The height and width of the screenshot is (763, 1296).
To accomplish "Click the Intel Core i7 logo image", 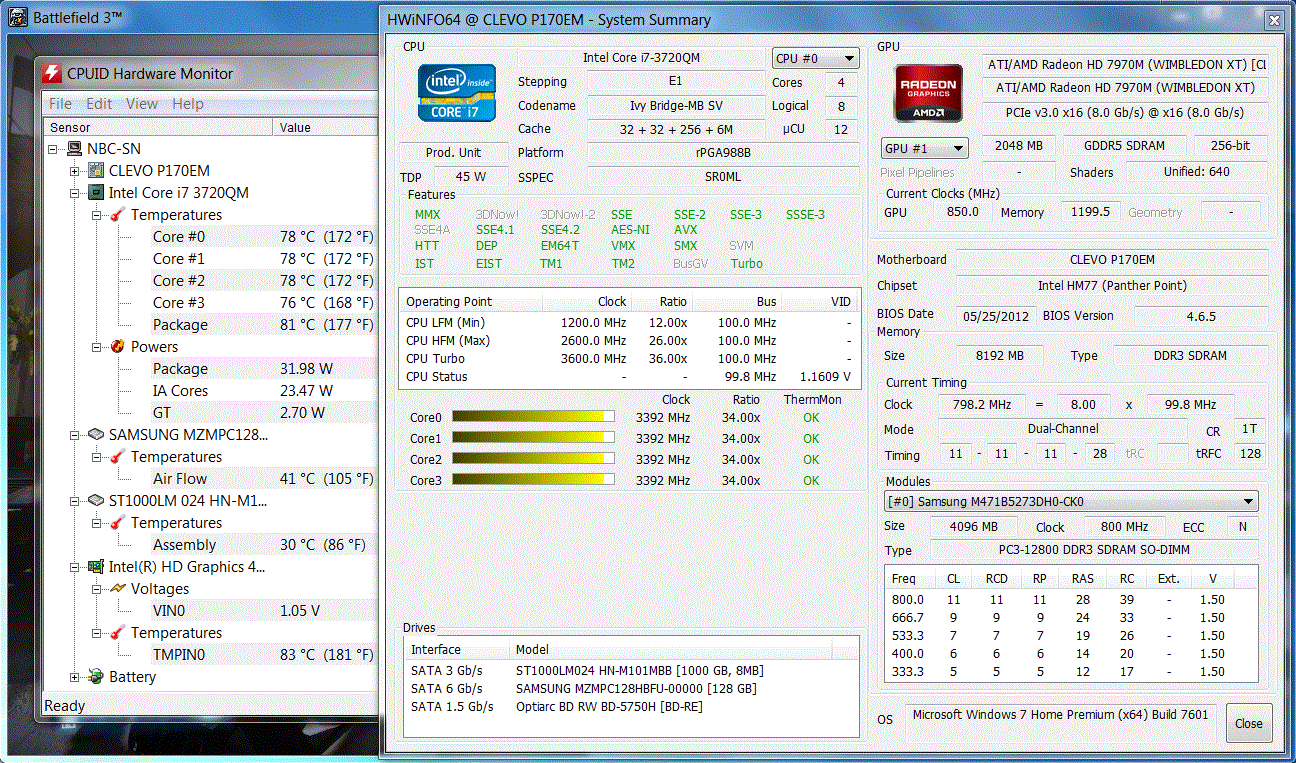I will (457, 93).
